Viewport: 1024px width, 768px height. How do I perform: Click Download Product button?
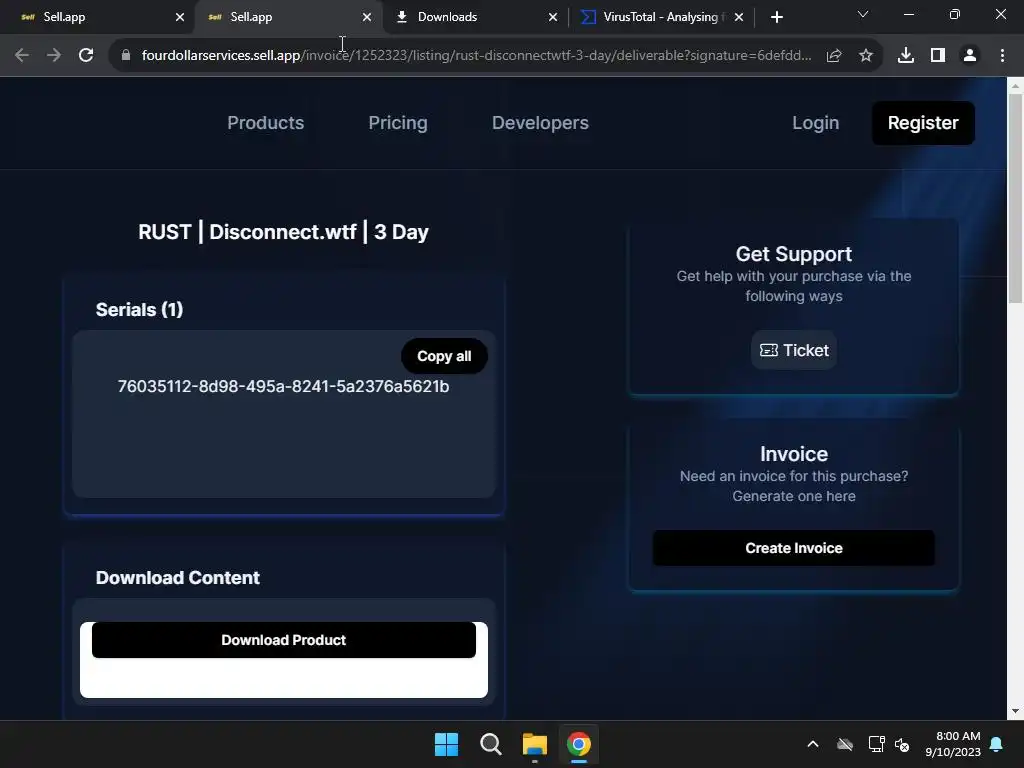[283, 640]
